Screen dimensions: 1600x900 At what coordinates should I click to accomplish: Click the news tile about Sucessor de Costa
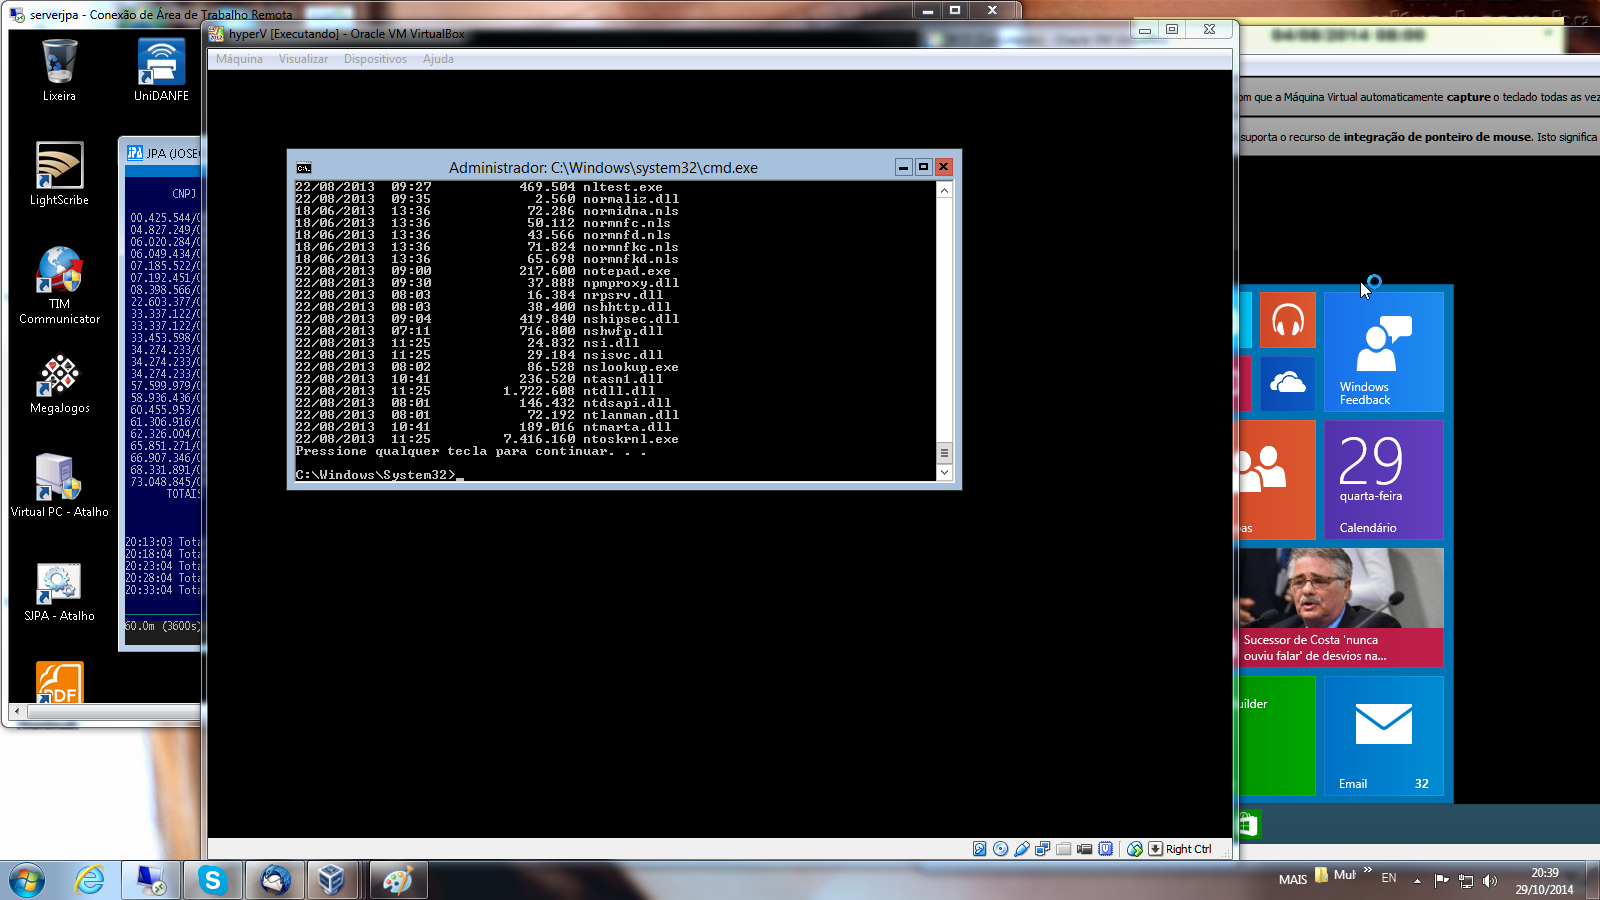coord(1342,607)
